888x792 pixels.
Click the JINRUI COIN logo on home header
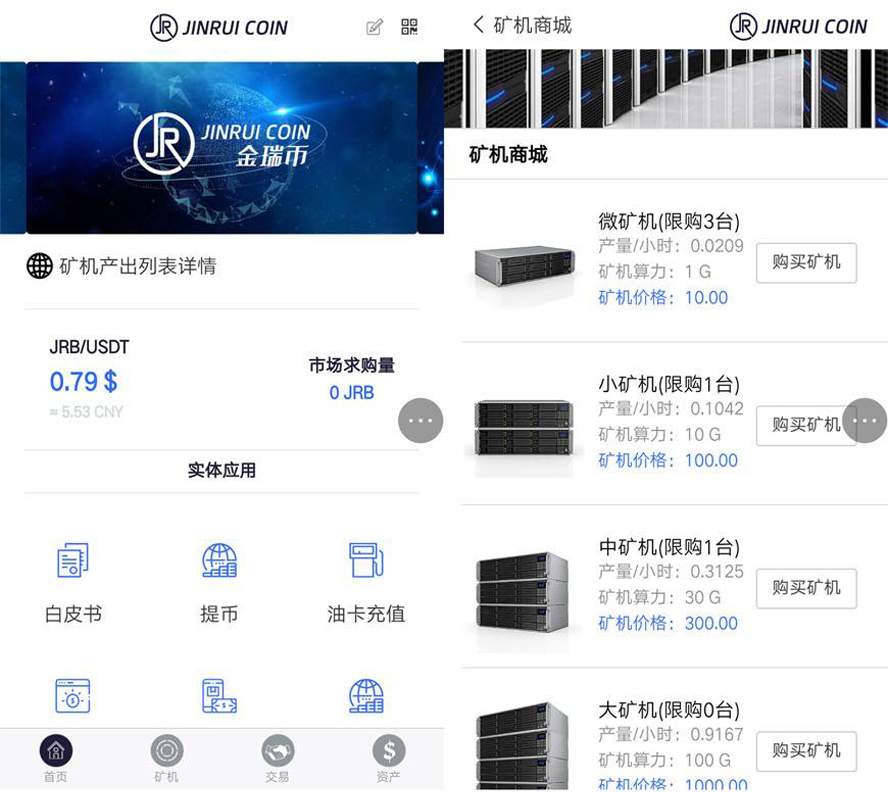tap(219, 27)
